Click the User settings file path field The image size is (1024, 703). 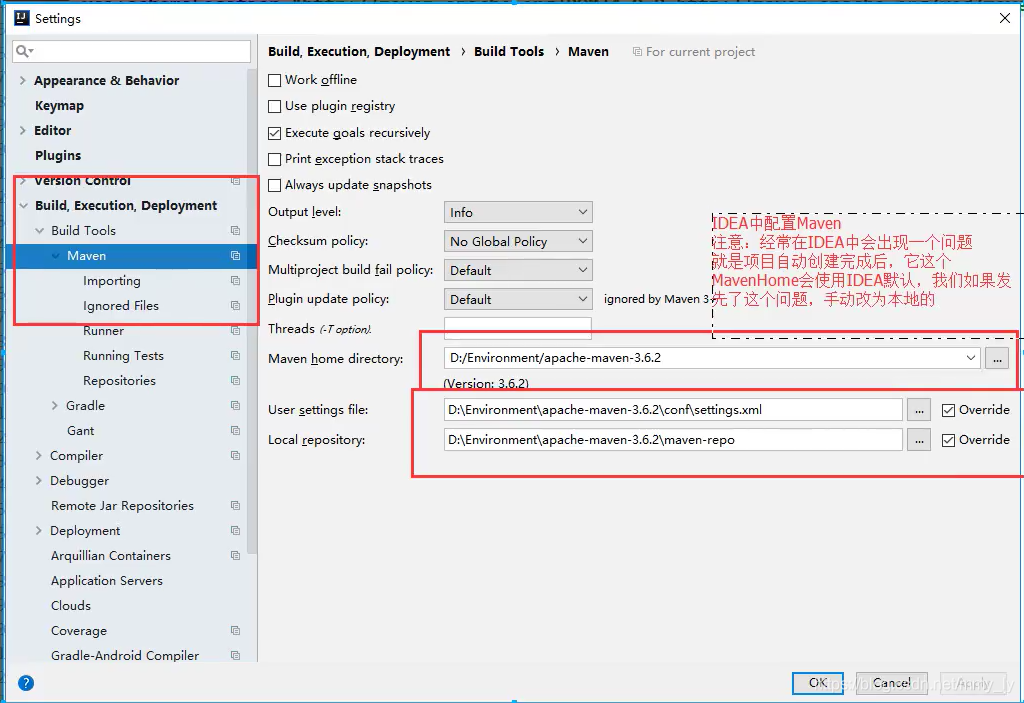(x=673, y=410)
